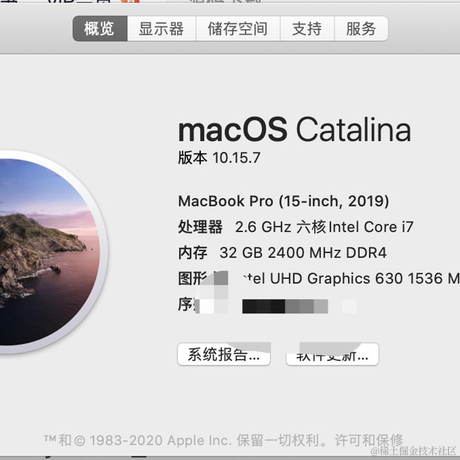460x460 pixels.
Task: Click MacBook Pro (15-inch, 2019) model text
Action: [x=284, y=201]
